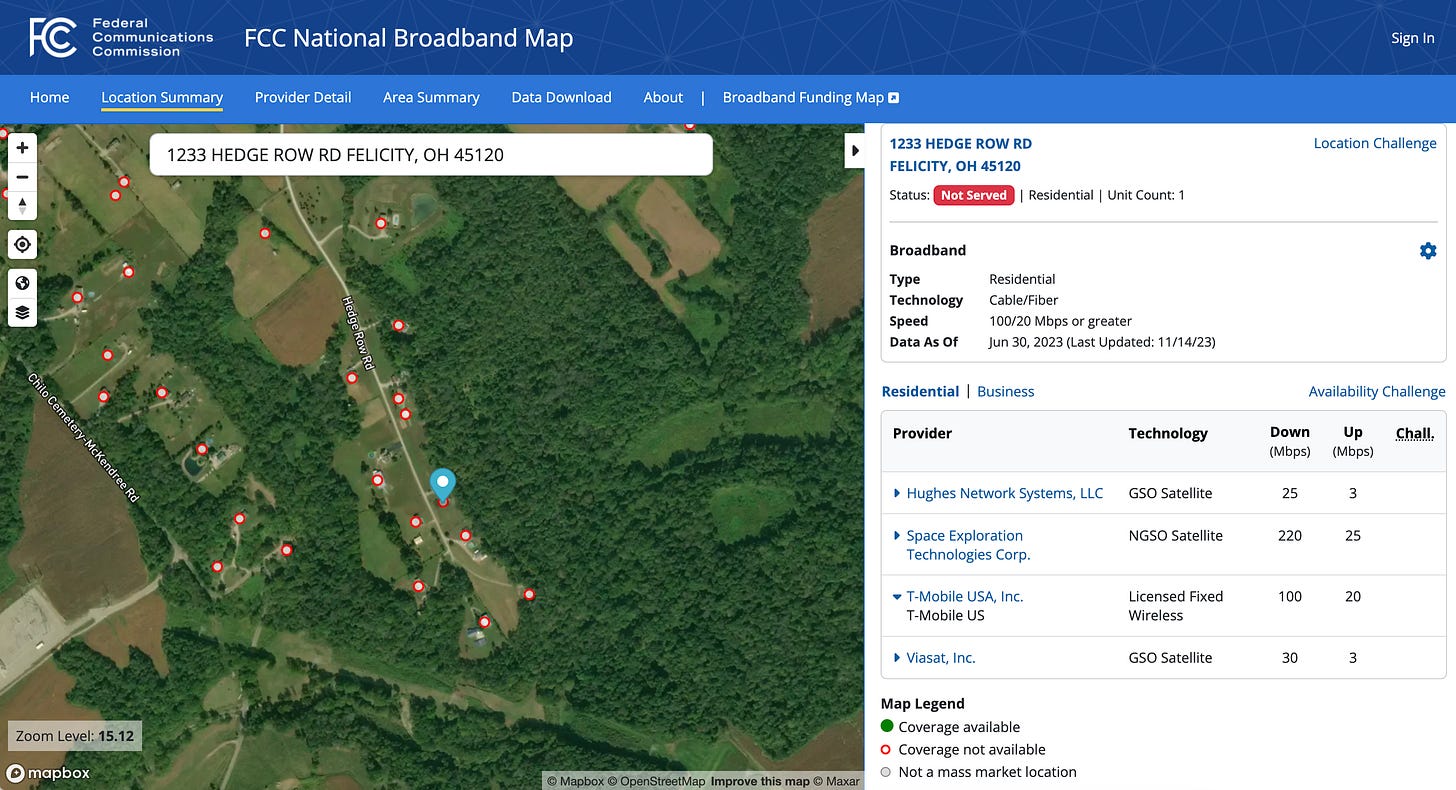Screen dimensions: 1456x790
Task: Click the Location Challenge link
Action: (1375, 143)
